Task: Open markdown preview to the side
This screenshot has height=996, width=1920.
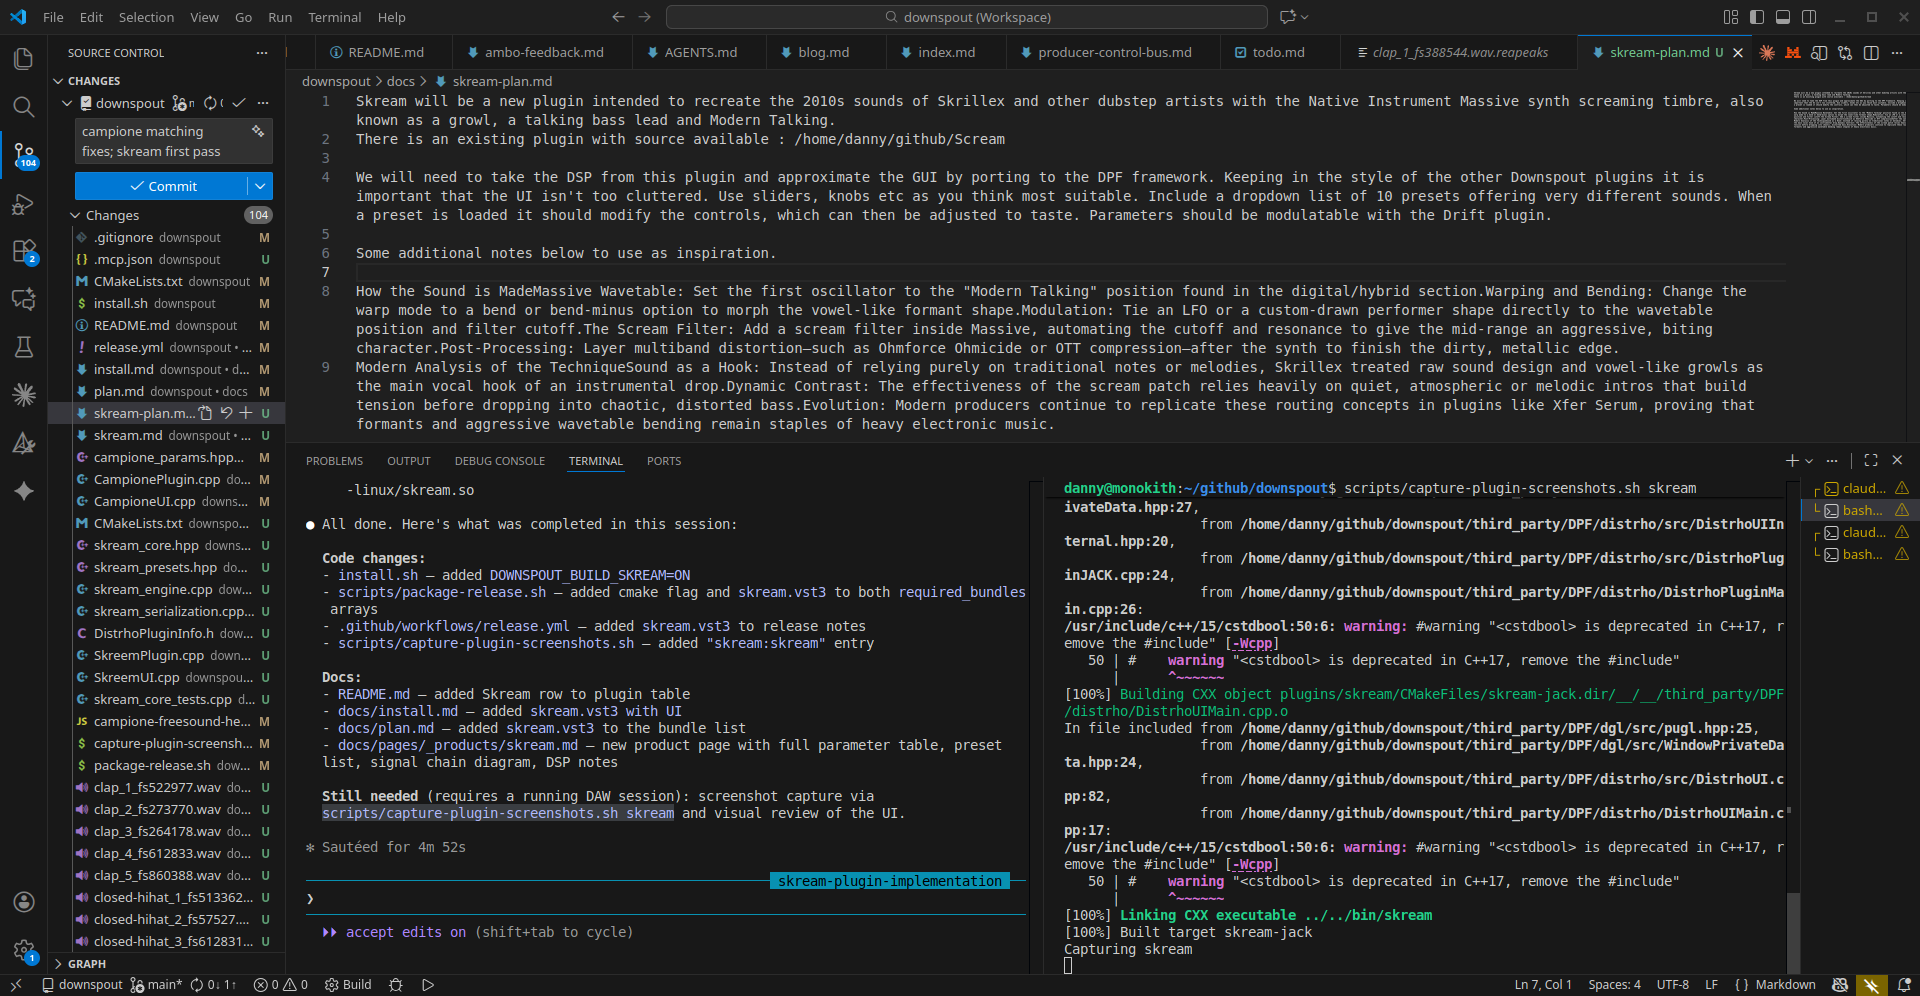Action: click(1819, 53)
